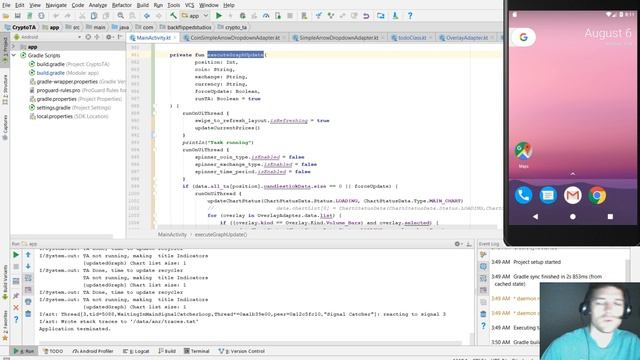Open the Terminal tool window tab
Screen dimensions: 640x360
click(196, 351)
